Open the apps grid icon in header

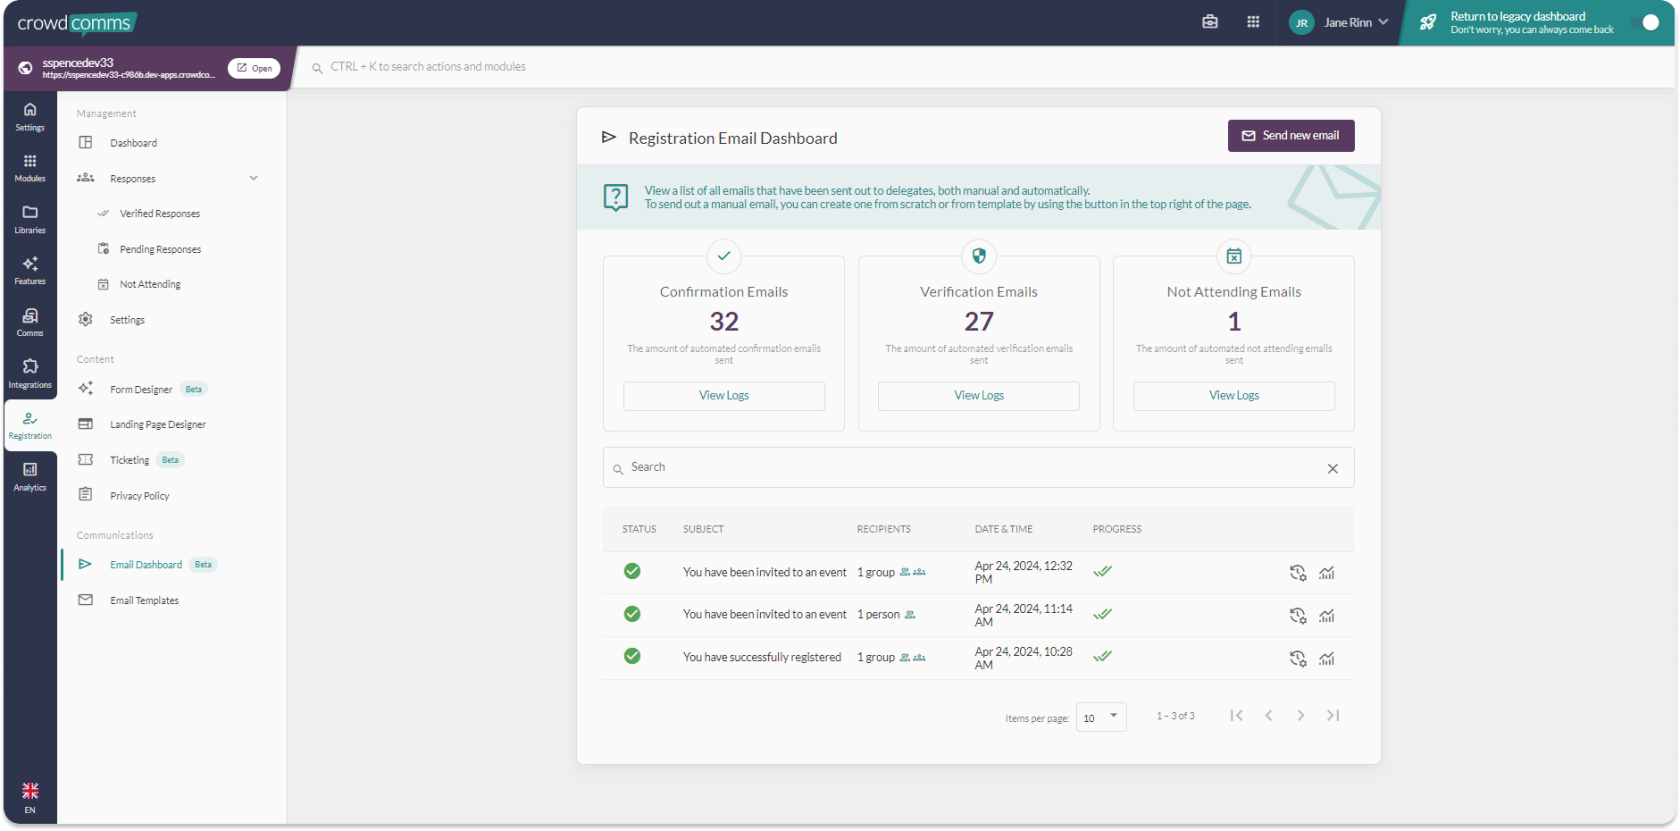pyautogui.click(x=1253, y=22)
